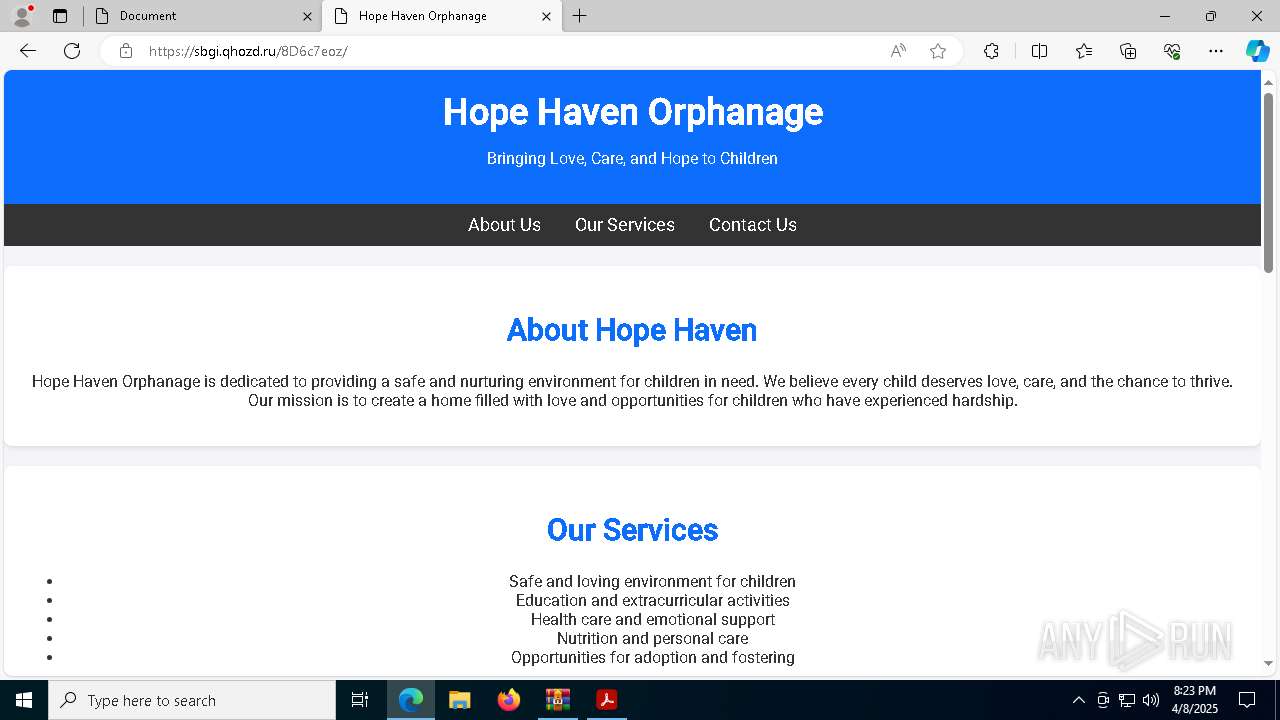
Task: Open a new tab with the plus button
Action: coord(580,16)
